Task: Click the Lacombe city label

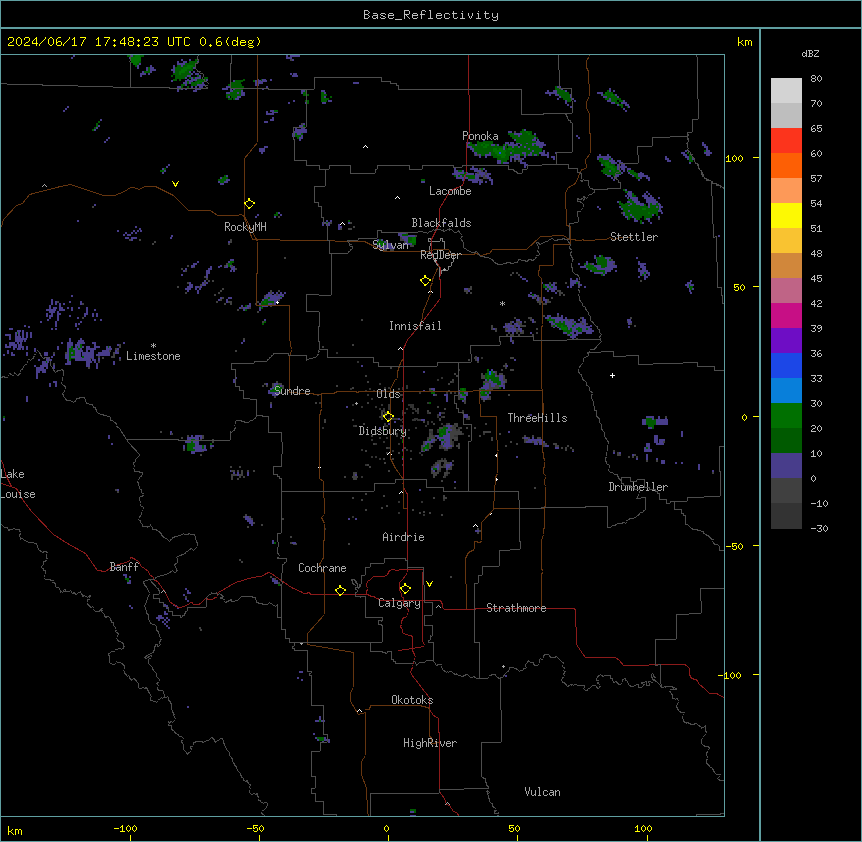Action: [x=450, y=191]
